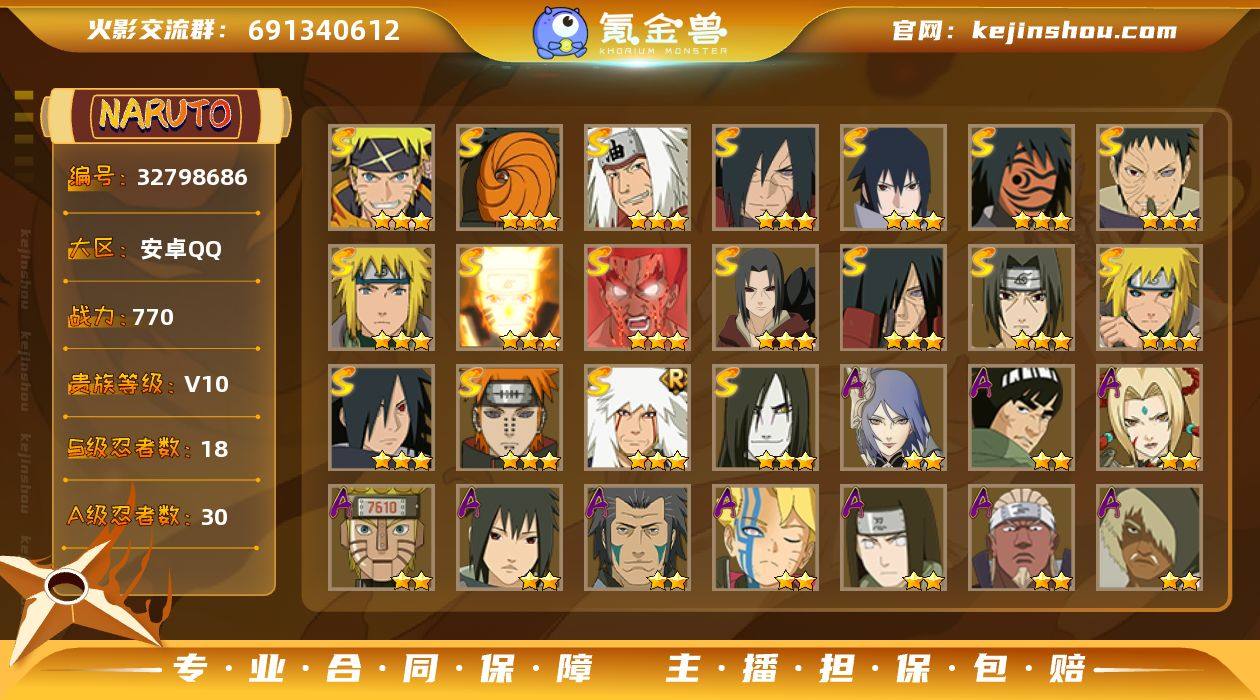Choose the blue-haired Konan A-rank portrait
Viewport: 1260px width, 700px height.
click(894, 418)
